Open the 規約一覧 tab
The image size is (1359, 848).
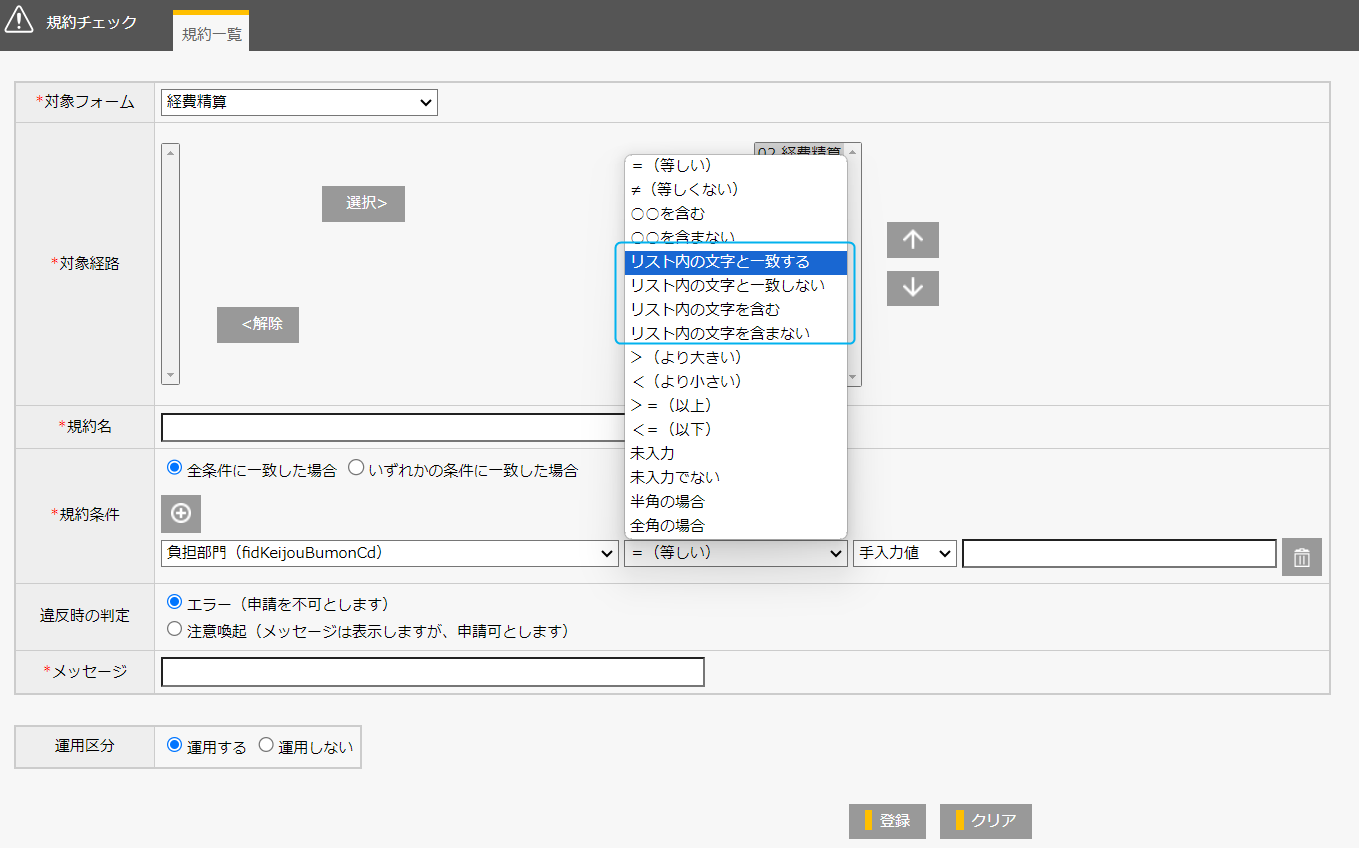click(x=211, y=34)
